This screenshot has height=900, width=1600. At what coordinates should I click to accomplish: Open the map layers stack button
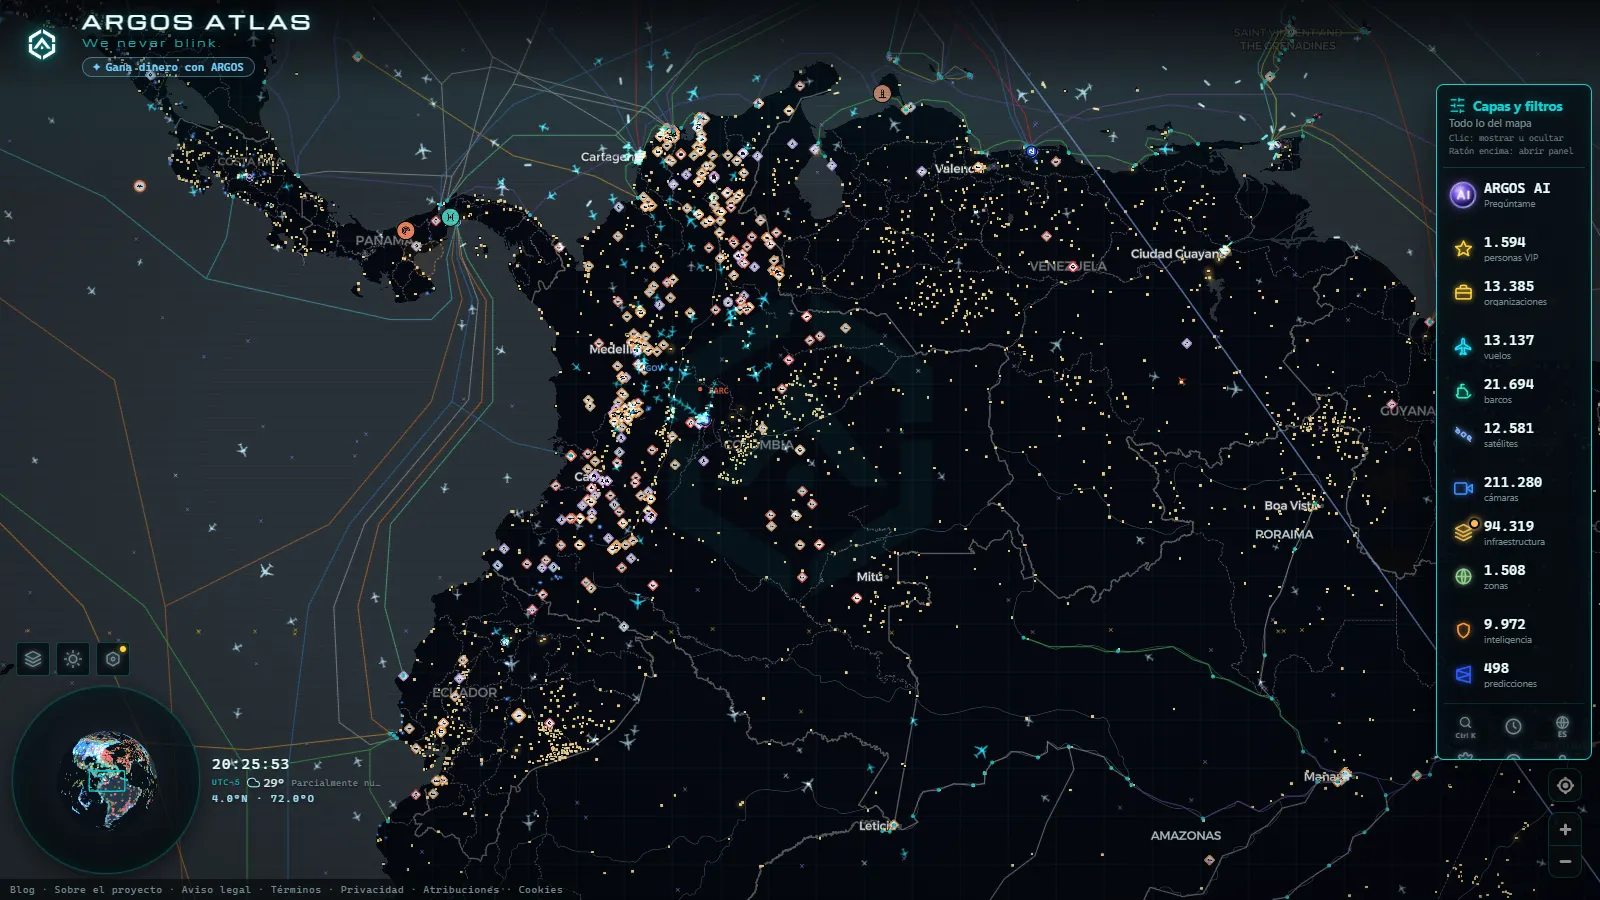tap(33, 659)
